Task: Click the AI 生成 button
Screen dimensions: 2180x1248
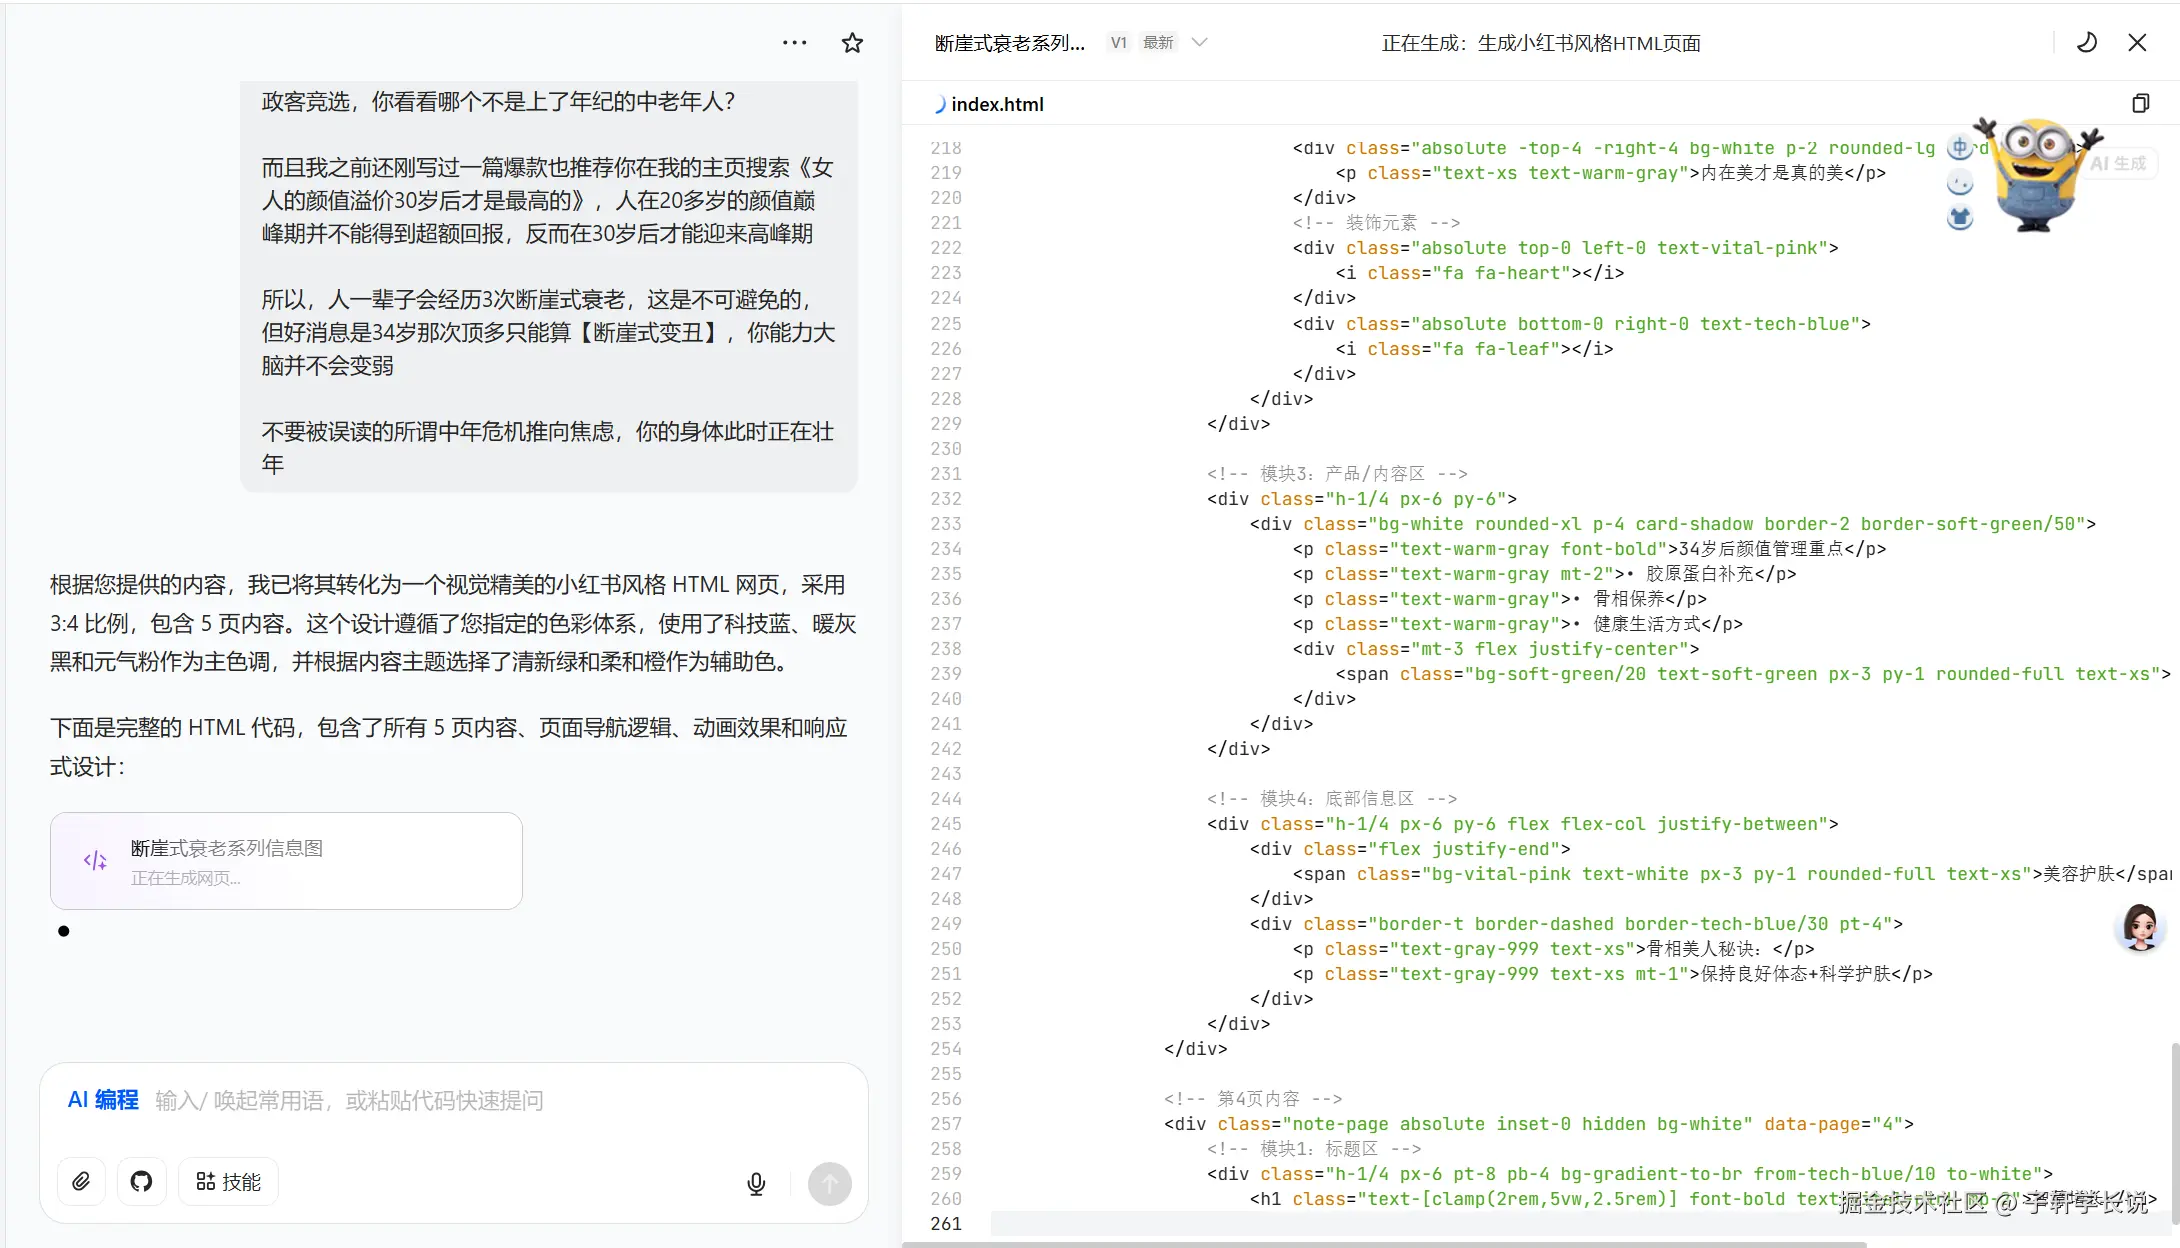Action: 2120,164
